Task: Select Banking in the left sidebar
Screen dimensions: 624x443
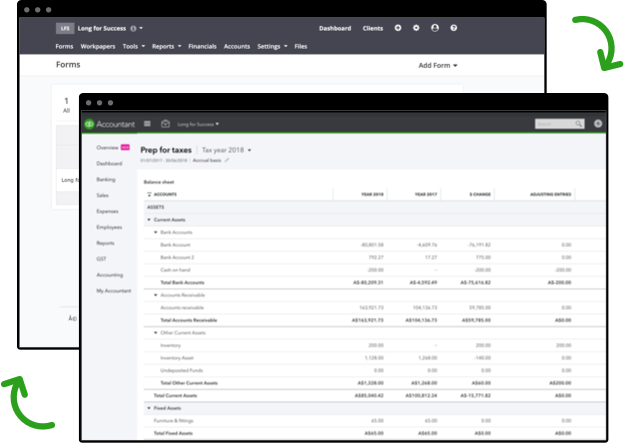Action: [x=105, y=180]
